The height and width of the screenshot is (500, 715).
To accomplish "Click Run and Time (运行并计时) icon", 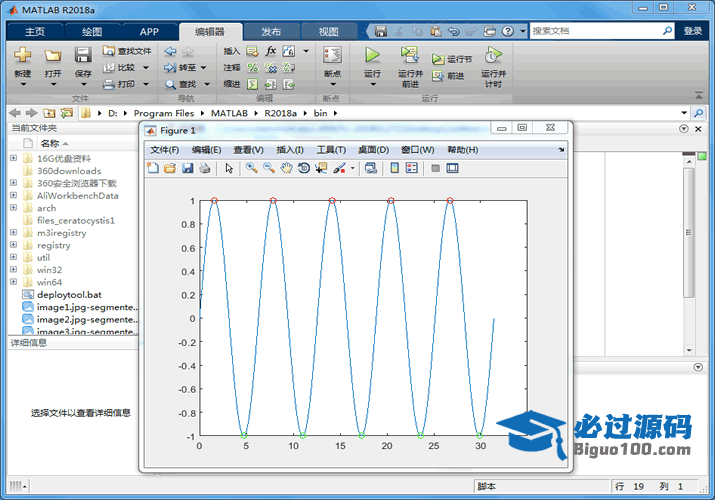I will pos(493,55).
